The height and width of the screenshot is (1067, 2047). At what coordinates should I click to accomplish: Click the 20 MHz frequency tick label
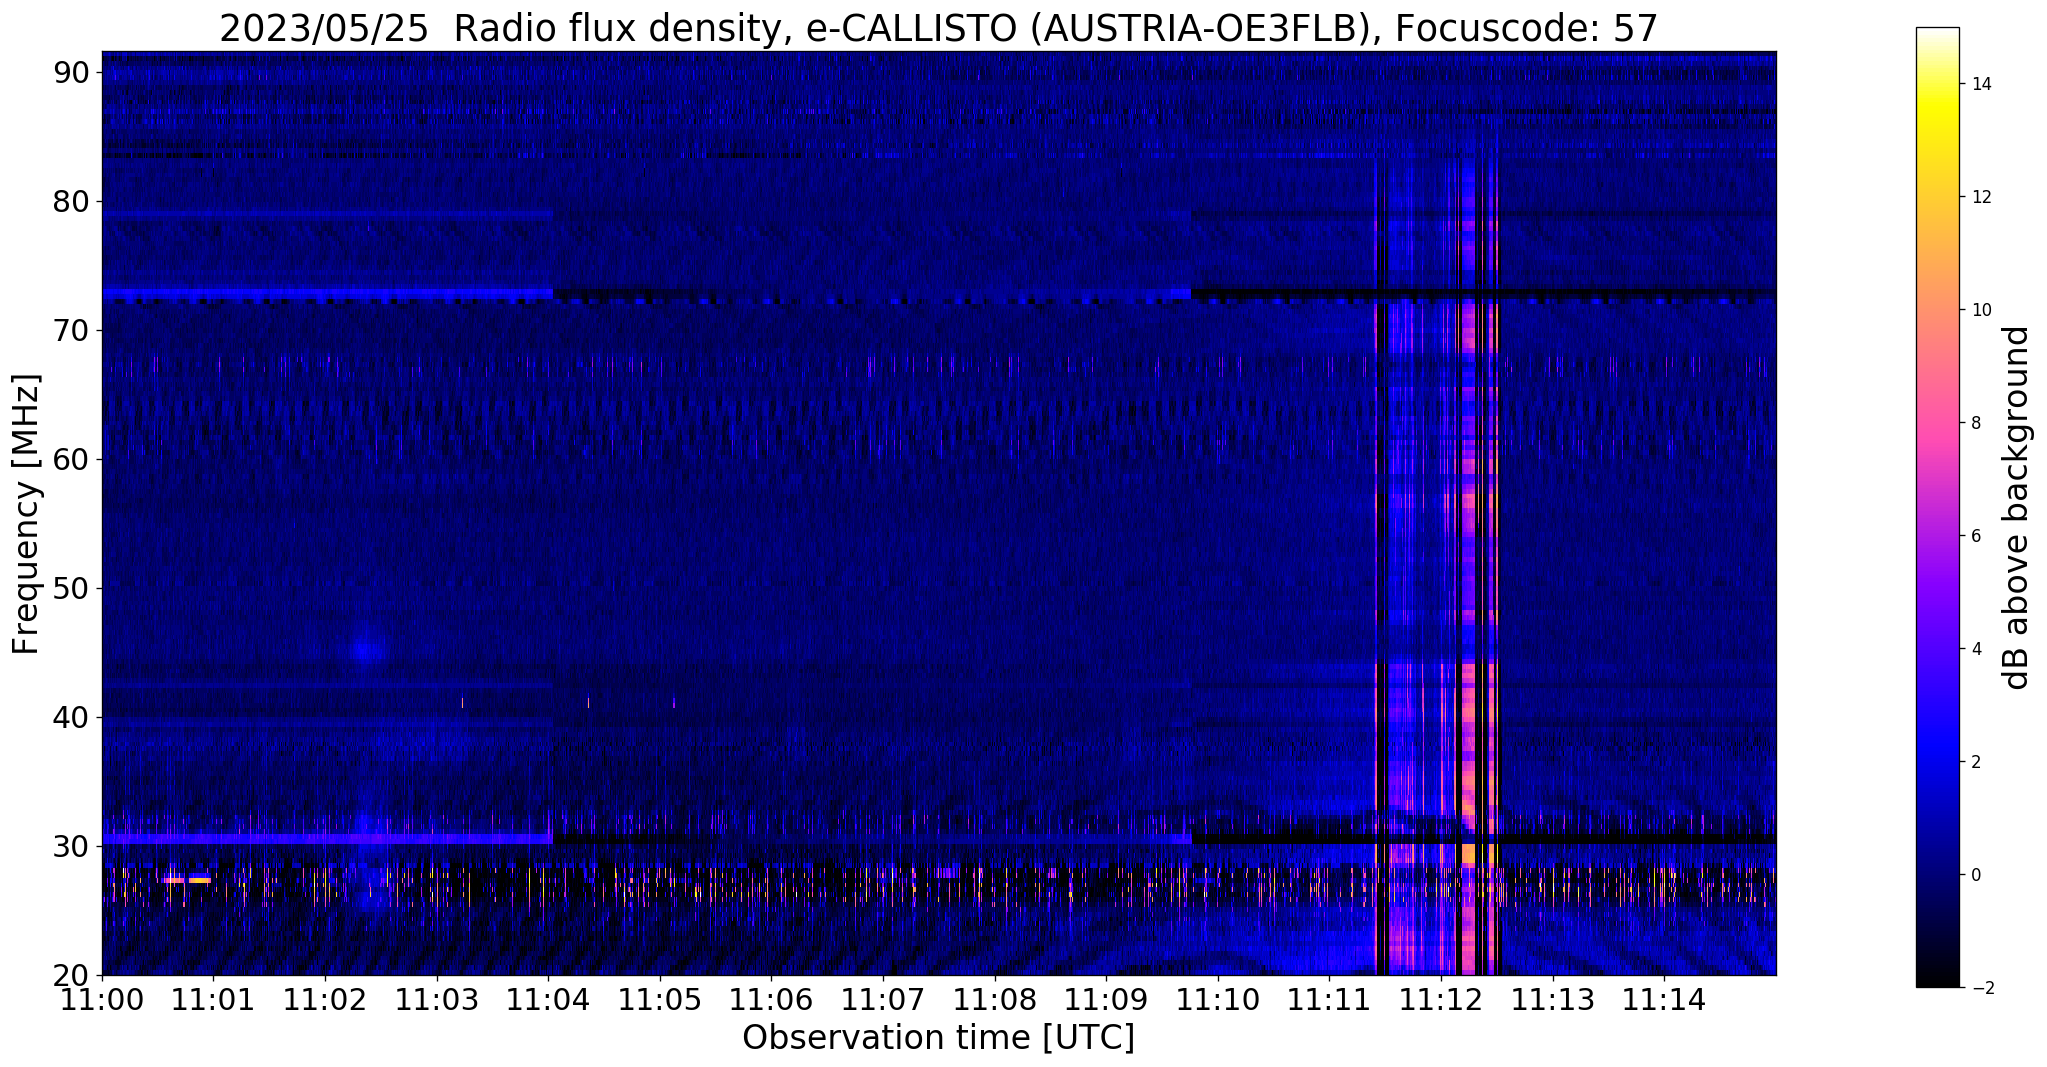tap(71, 976)
